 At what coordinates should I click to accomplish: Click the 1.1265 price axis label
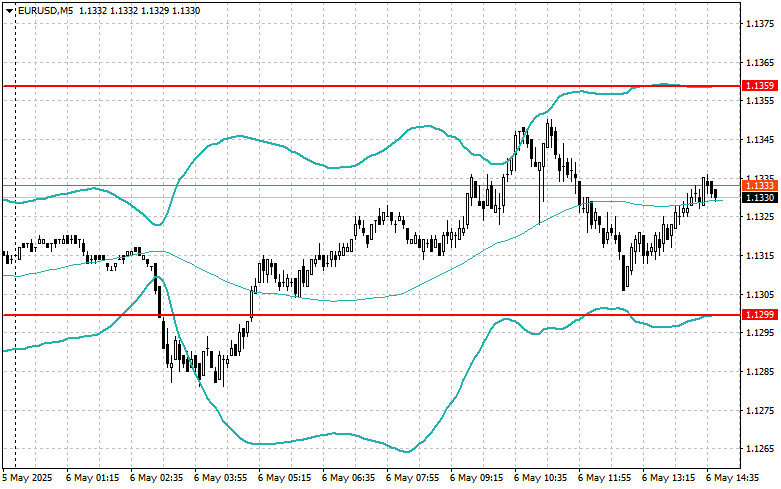pos(760,449)
